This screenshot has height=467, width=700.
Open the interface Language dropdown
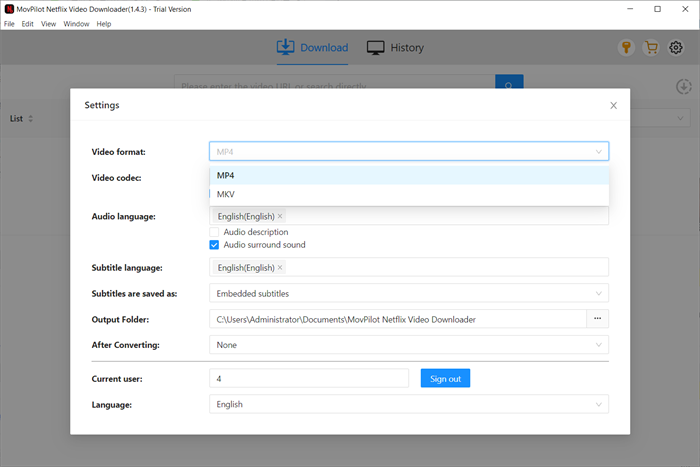click(x=409, y=404)
